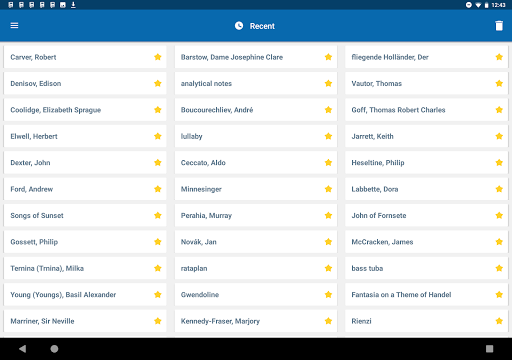Open the Perahia, Murray entry
This screenshot has width=512, height=360.
[256, 215]
